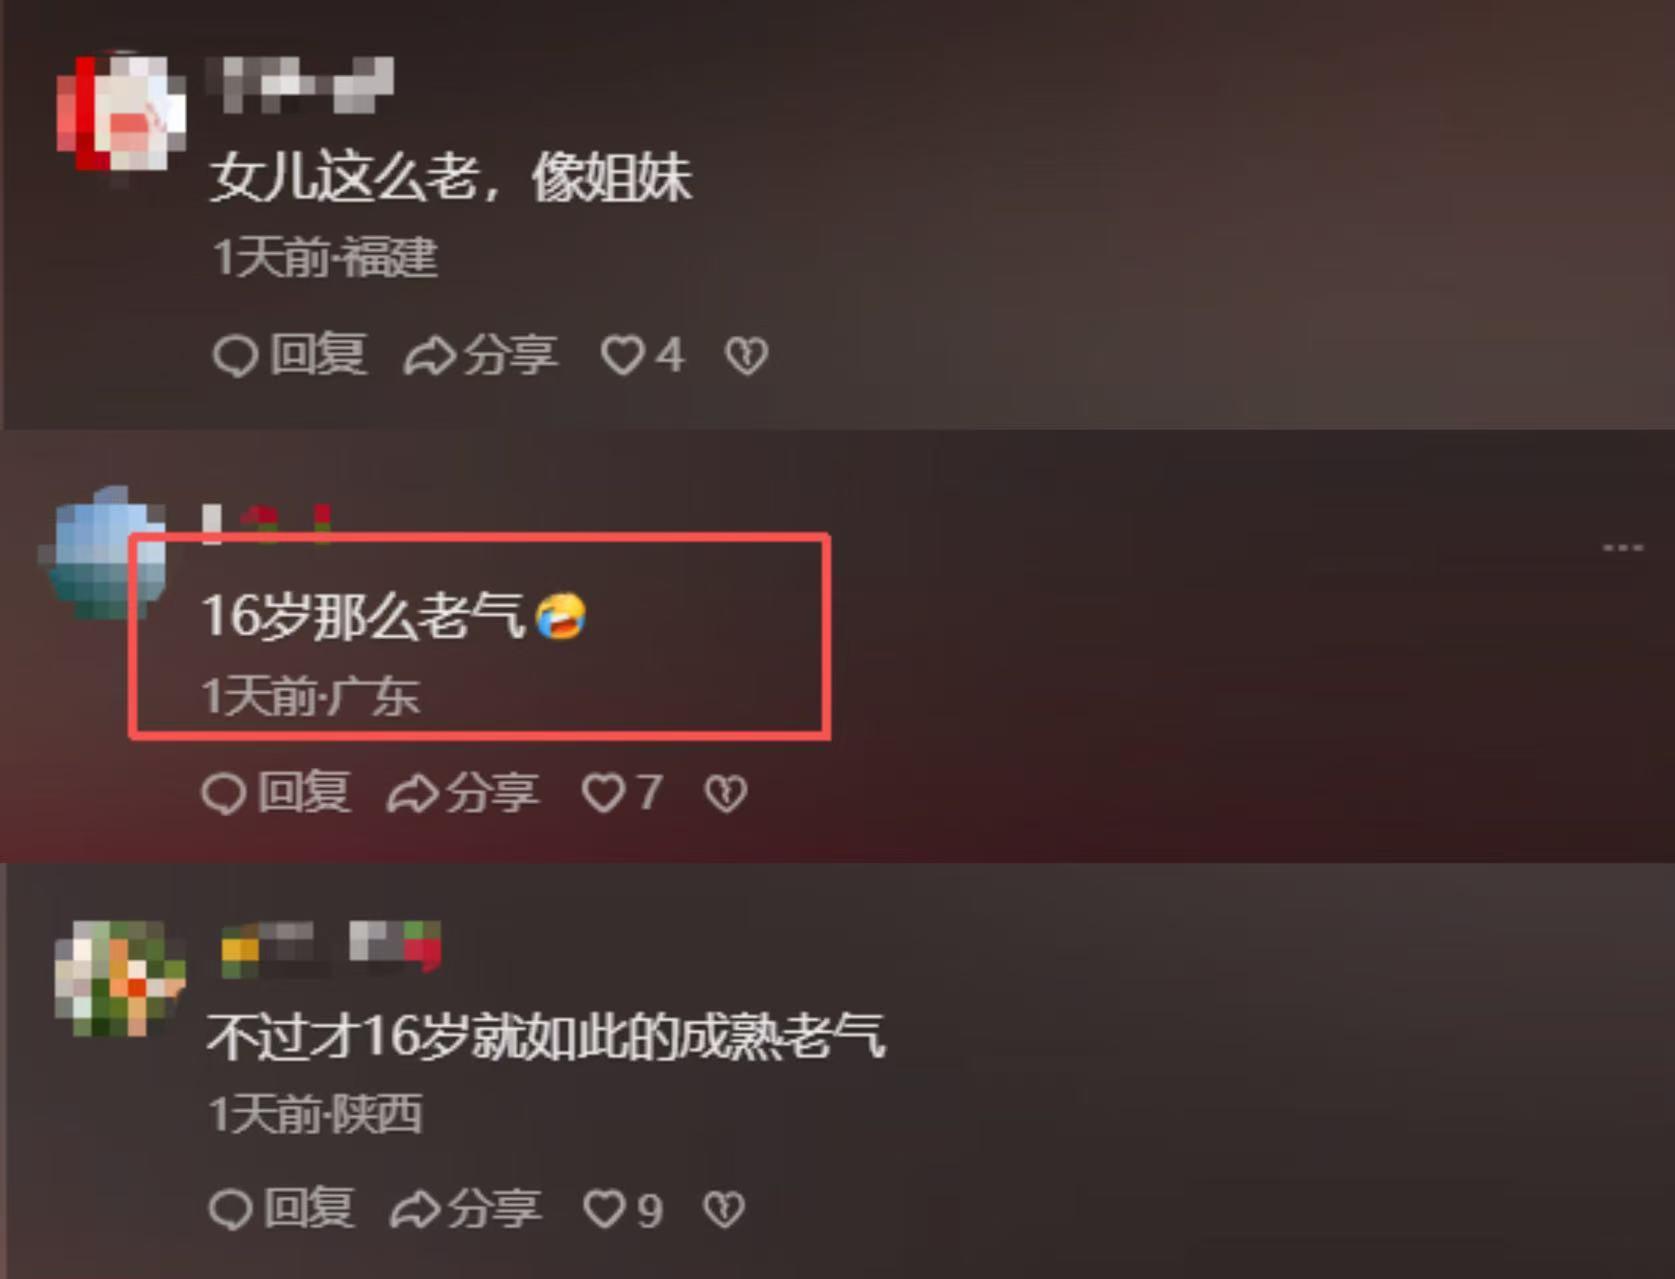
Task: Dislike the 陕西 comment
Action: coord(724,1210)
